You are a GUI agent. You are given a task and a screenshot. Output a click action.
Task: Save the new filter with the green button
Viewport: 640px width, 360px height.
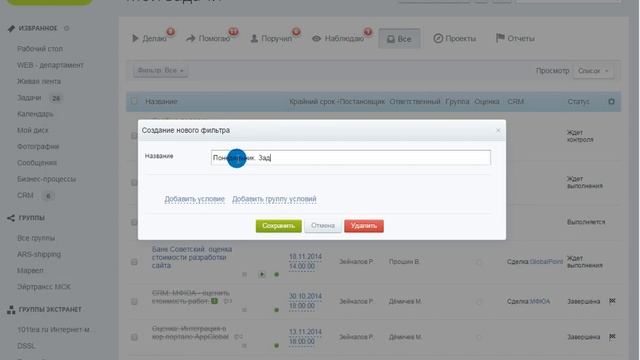point(278,226)
